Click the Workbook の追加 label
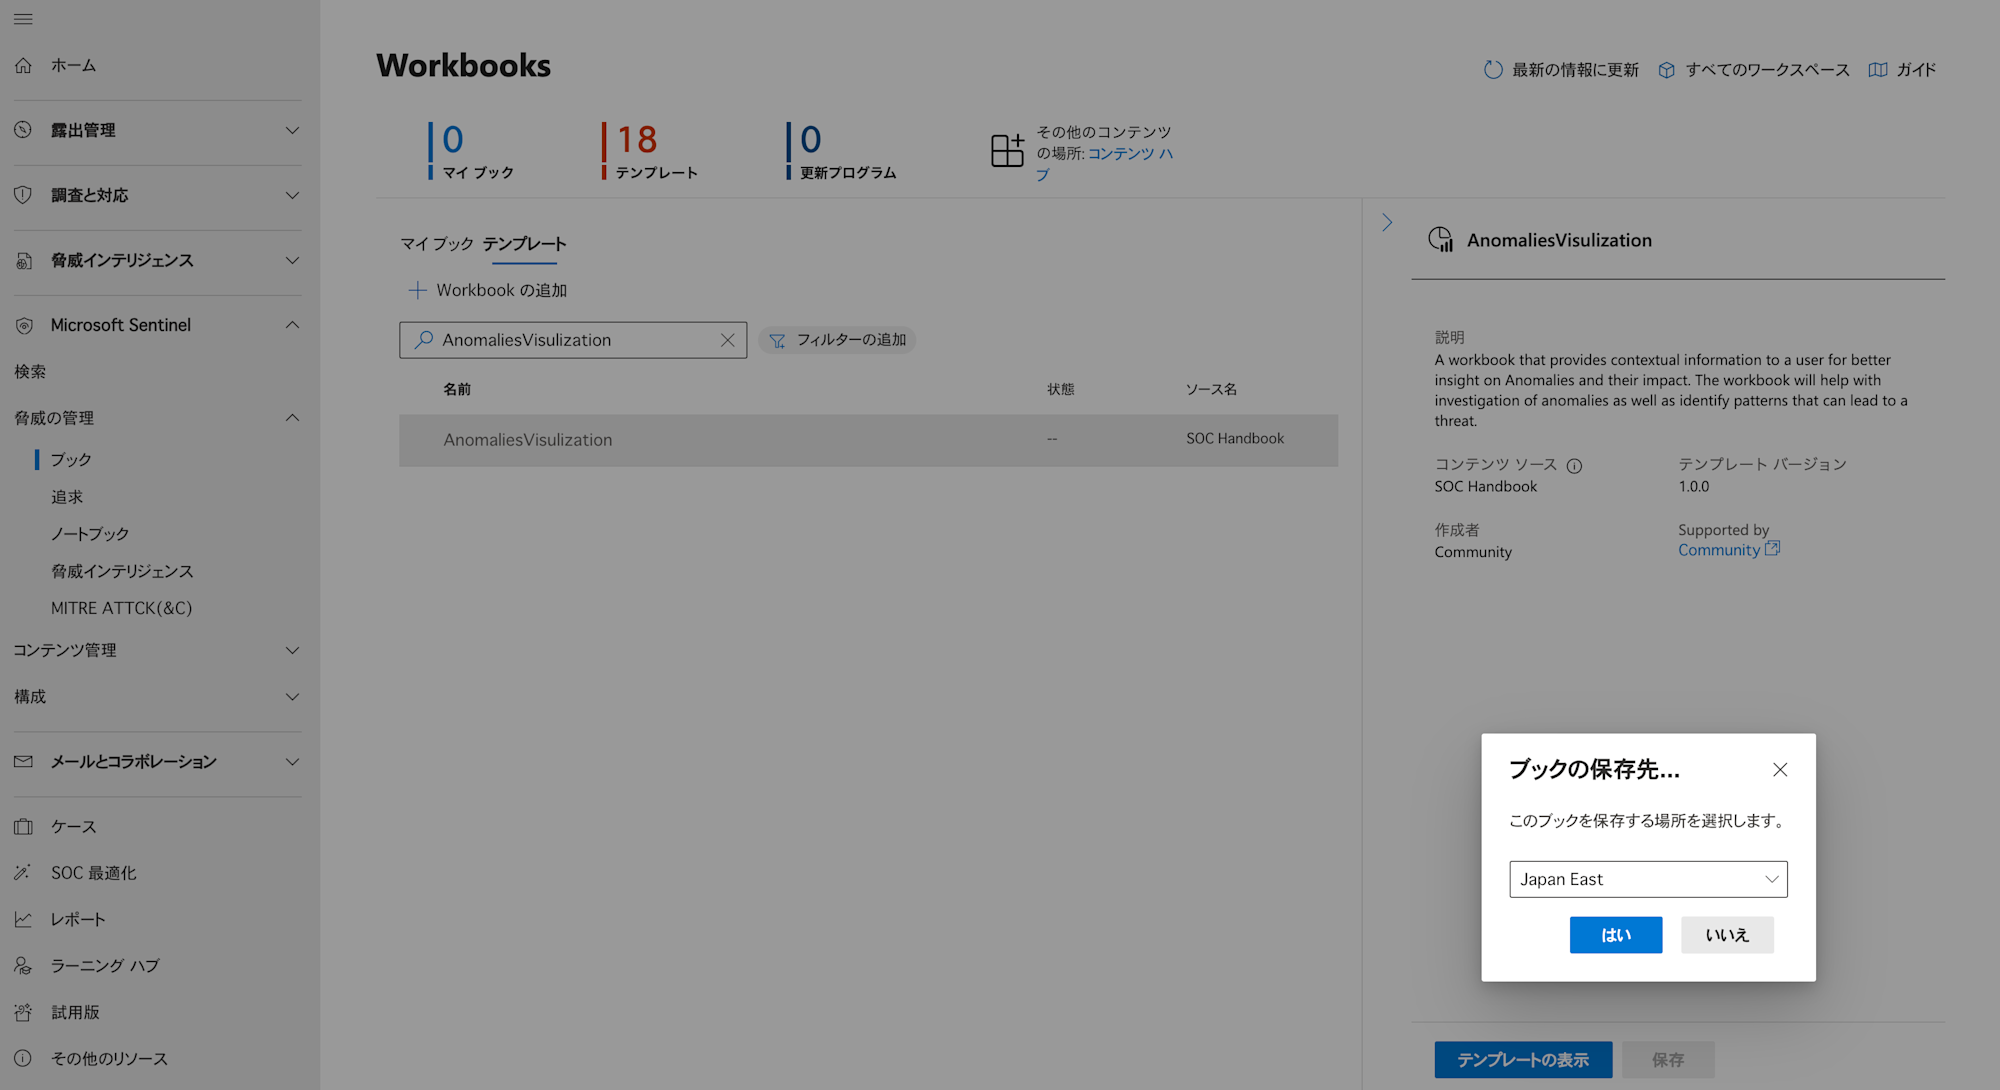 (502, 290)
